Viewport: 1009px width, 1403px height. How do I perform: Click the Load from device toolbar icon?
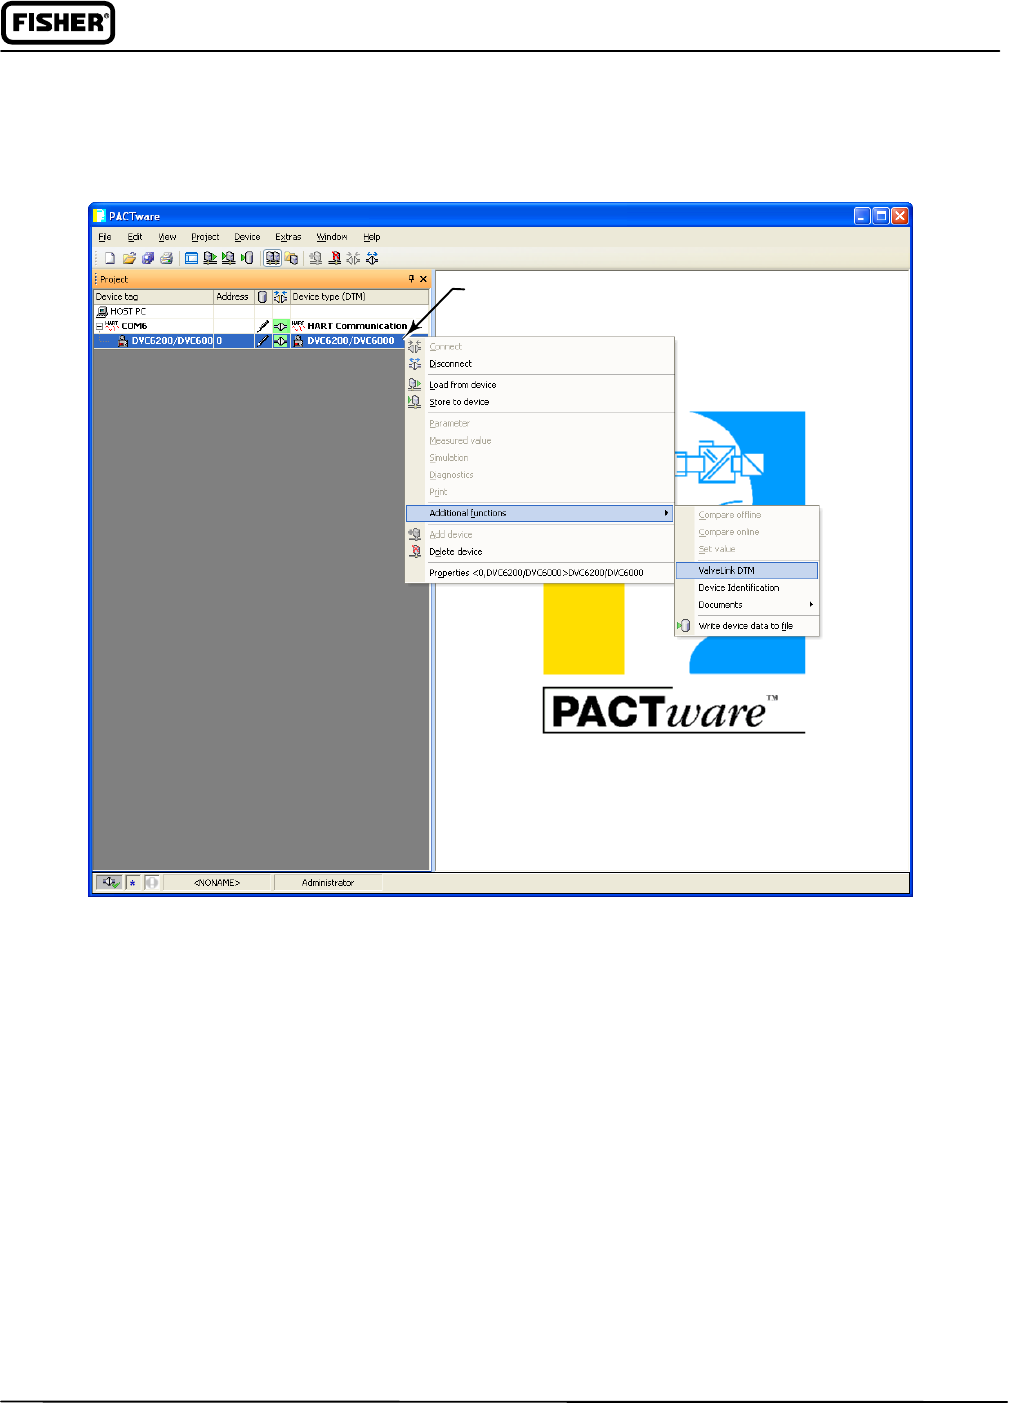[210, 258]
